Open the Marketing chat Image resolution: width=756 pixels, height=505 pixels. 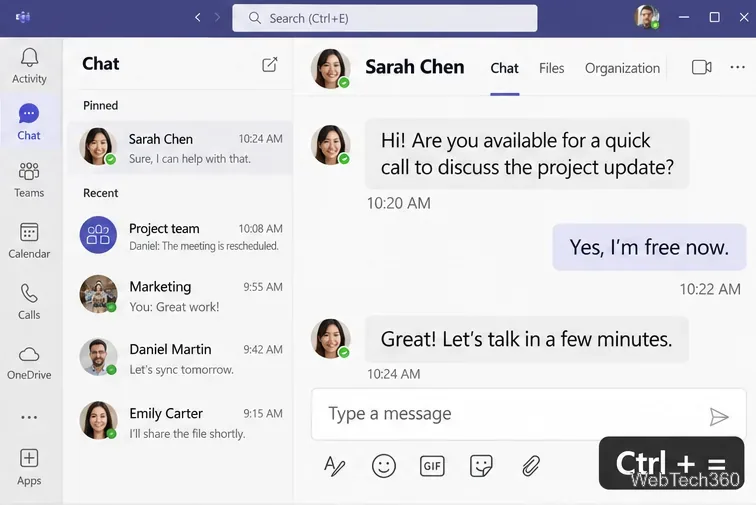point(180,295)
